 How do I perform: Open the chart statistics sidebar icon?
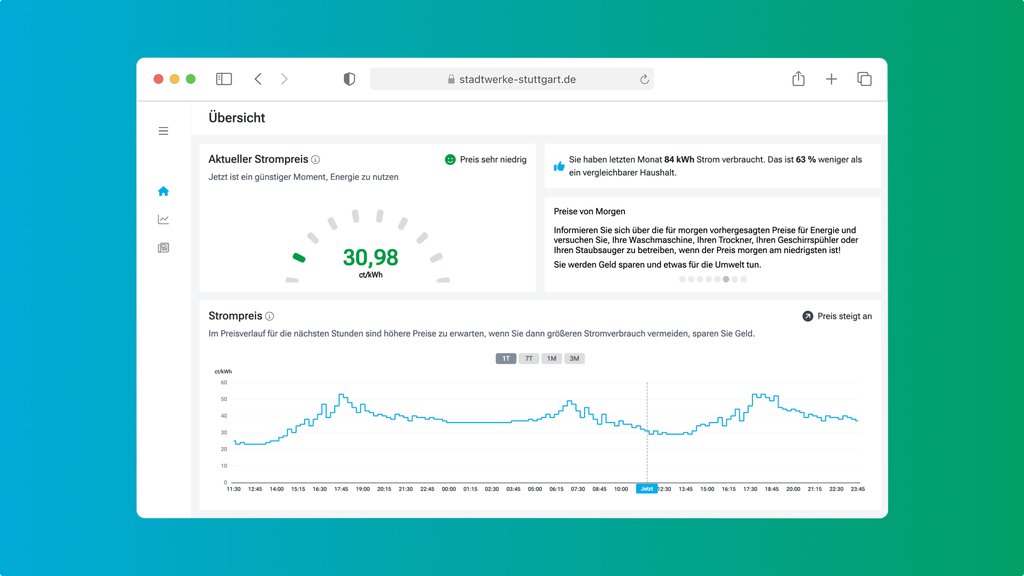(x=163, y=219)
